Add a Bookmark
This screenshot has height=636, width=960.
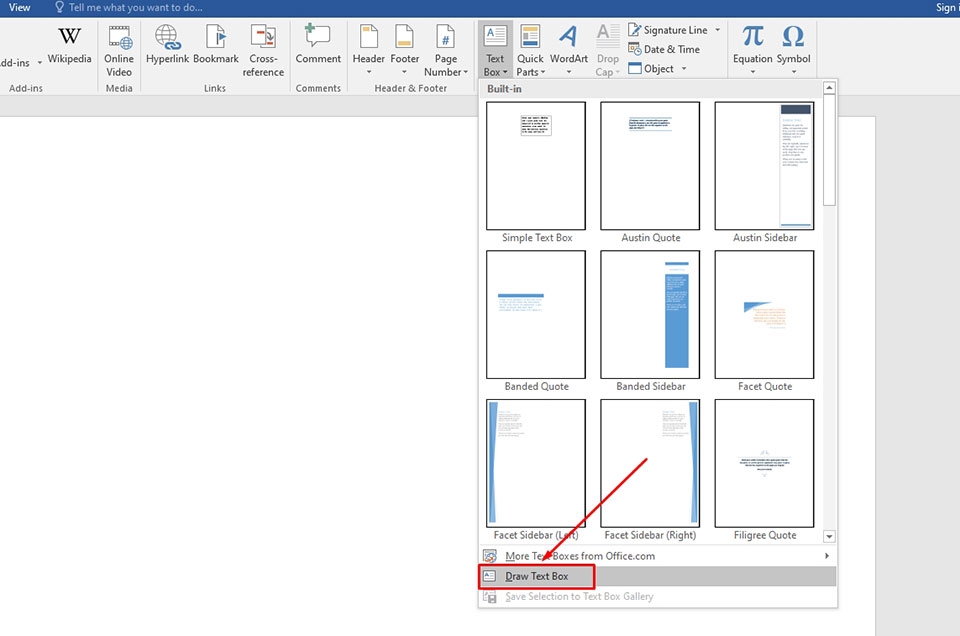click(216, 45)
